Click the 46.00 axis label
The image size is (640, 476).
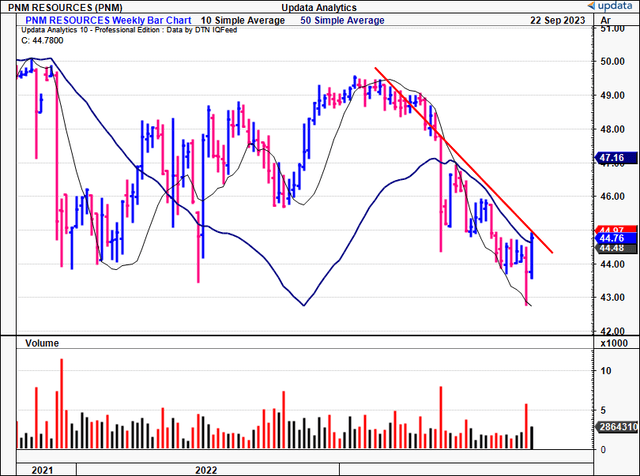coord(612,196)
